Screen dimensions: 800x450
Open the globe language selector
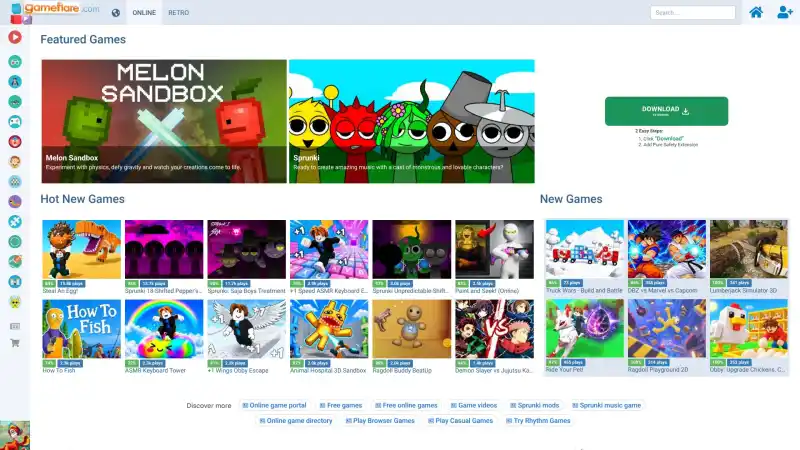click(116, 13)
